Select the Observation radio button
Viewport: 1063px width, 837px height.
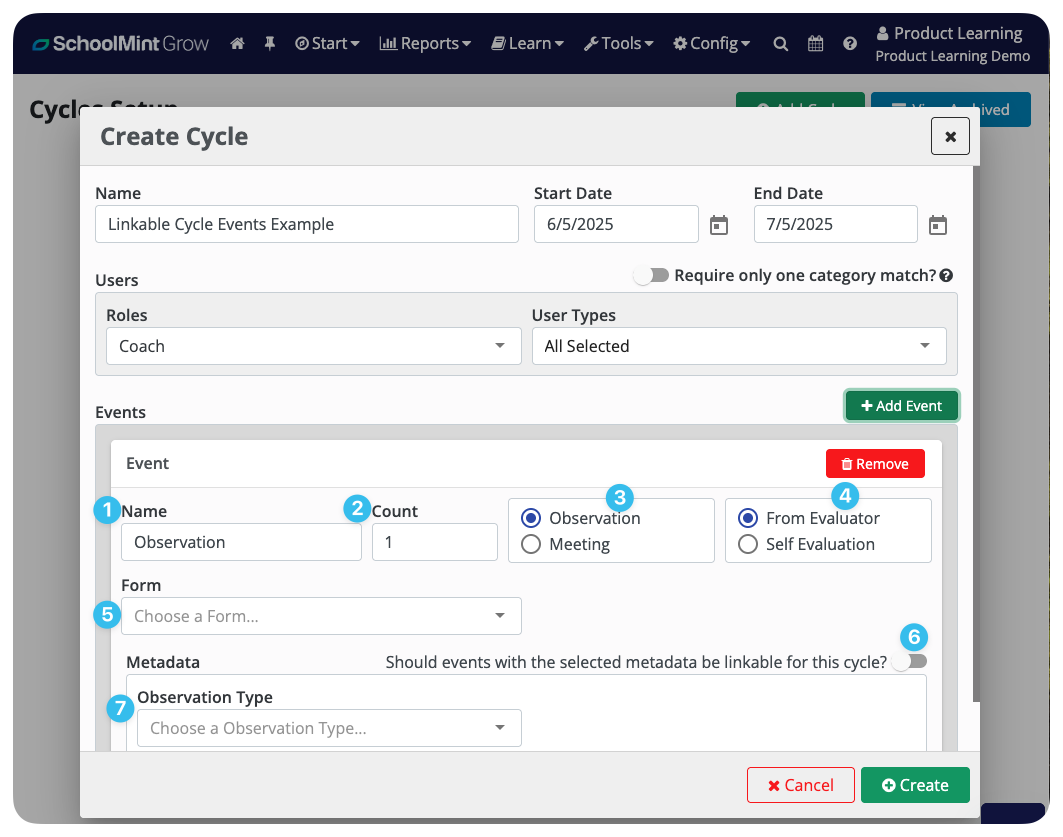531,518
